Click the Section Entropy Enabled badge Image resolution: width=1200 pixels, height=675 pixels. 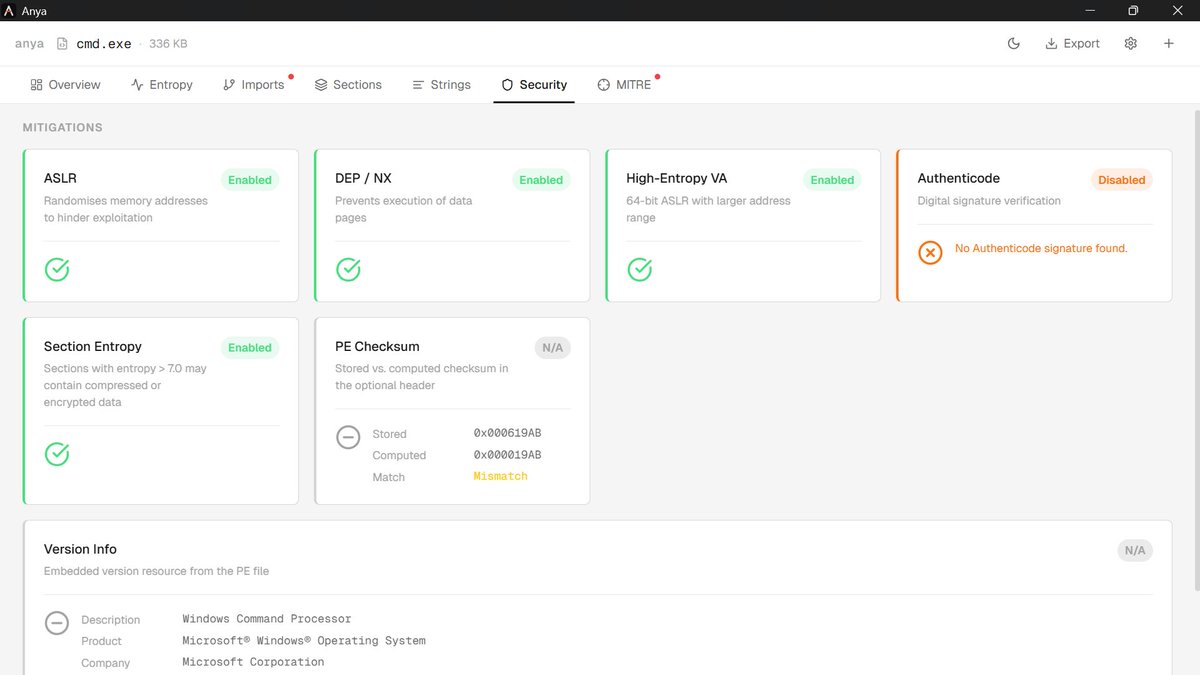click(250, 348)
